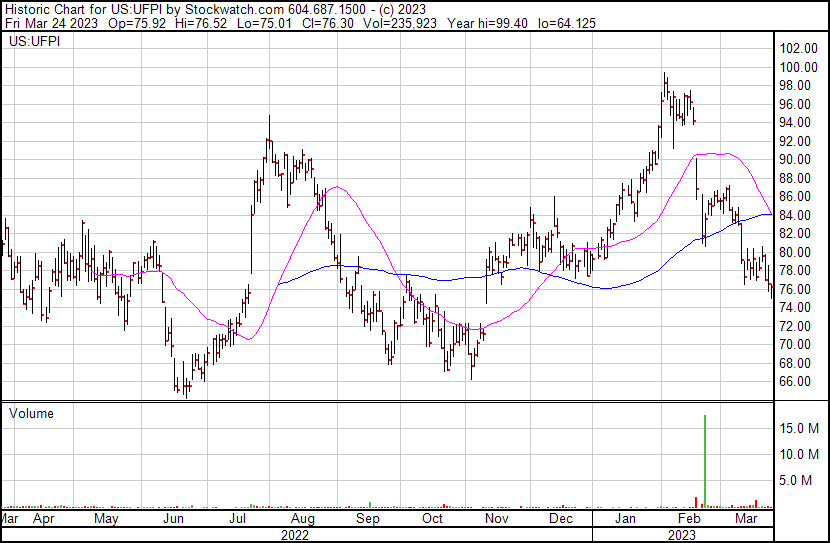Click the 2023 year label
Screen dimensions: 830x543
click(x=683, y=534)
